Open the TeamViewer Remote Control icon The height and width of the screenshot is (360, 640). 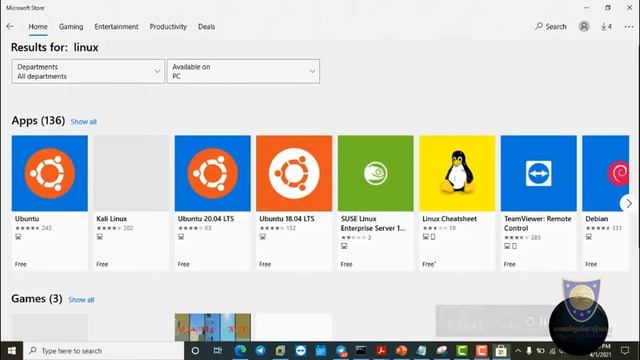tap(539, 173)
